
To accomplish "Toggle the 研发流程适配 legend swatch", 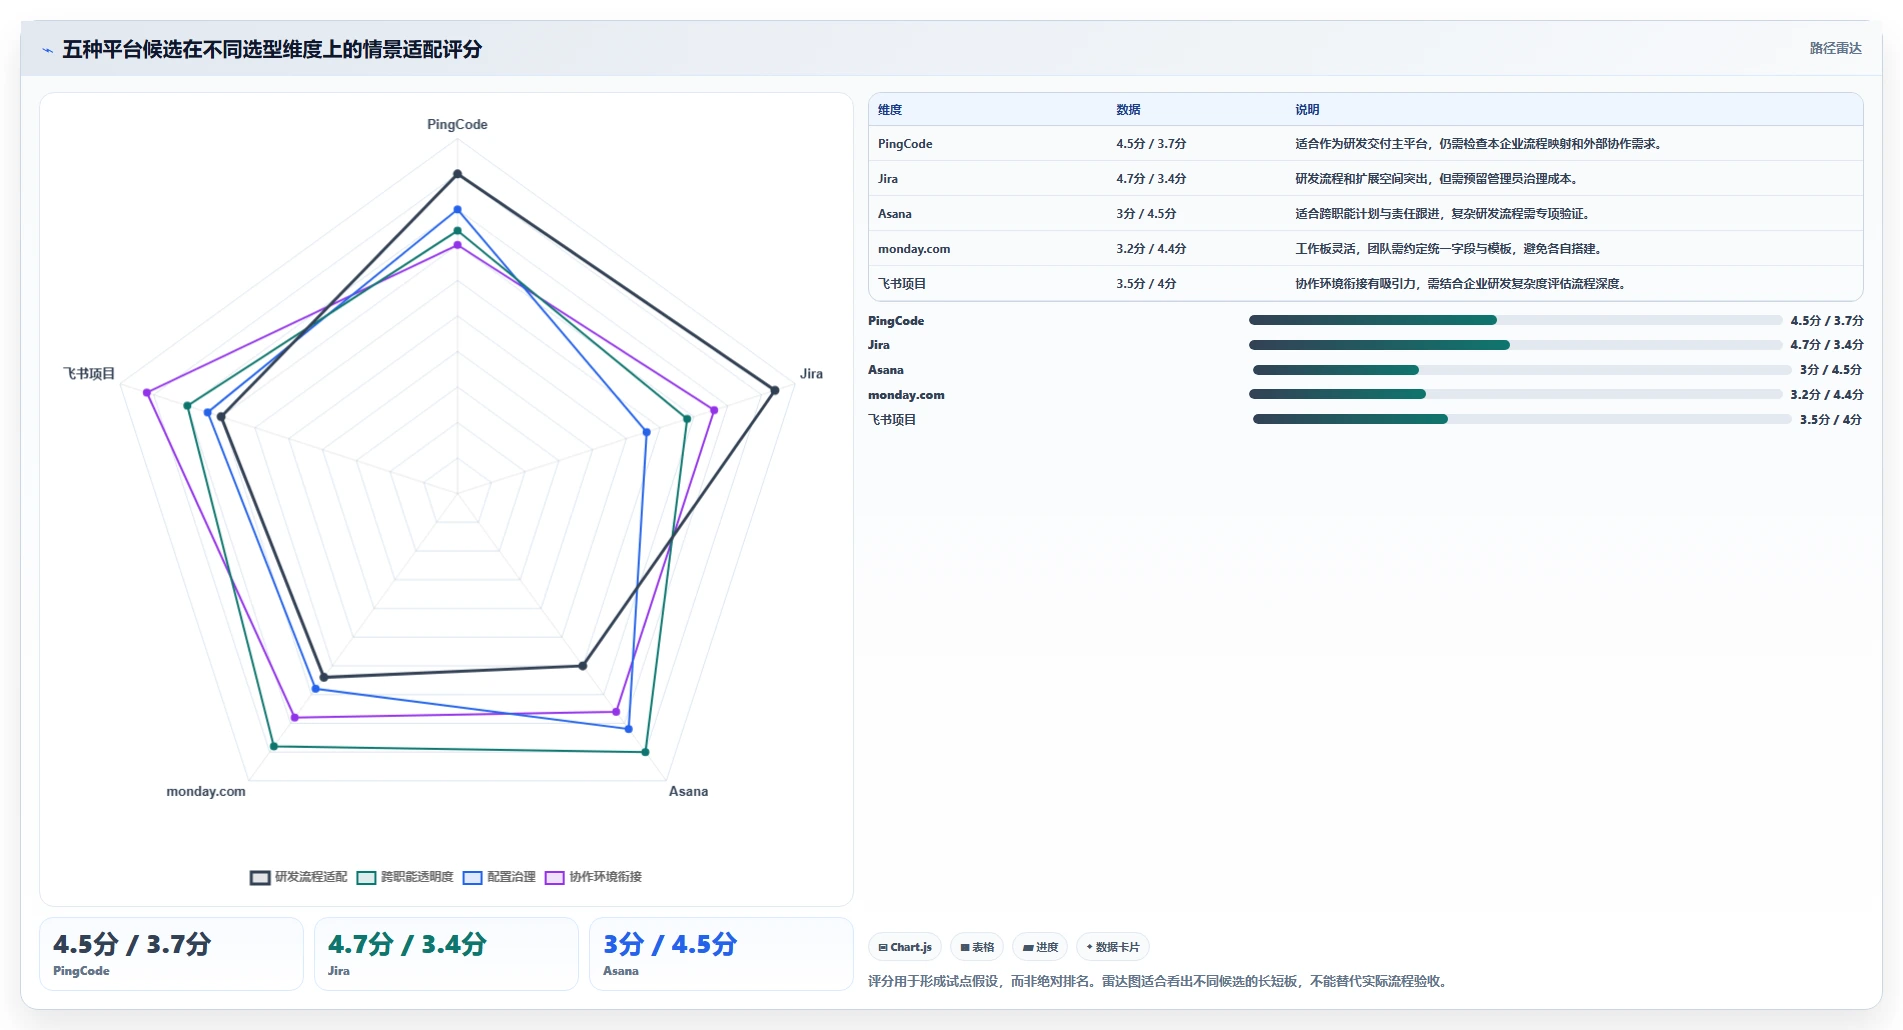I will coord(260,877).
